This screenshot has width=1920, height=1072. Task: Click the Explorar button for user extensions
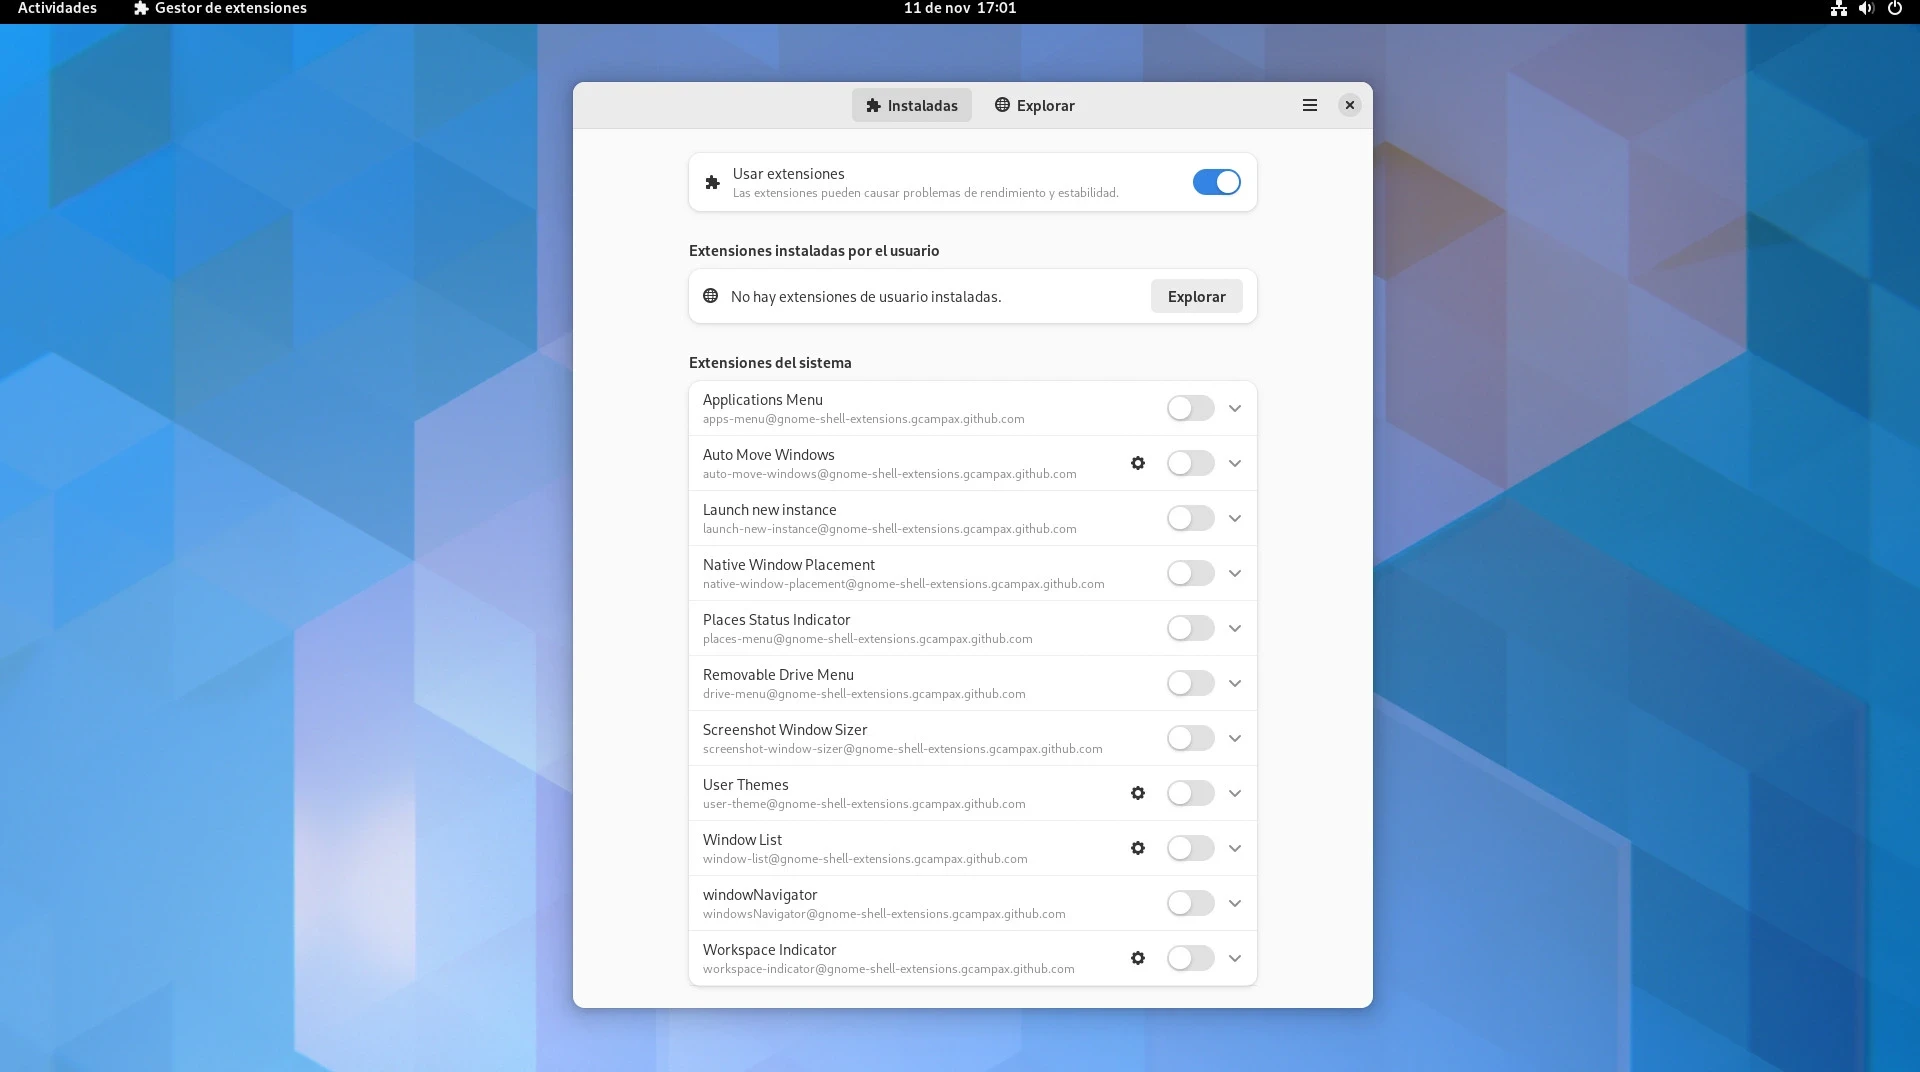[1196, 296]
